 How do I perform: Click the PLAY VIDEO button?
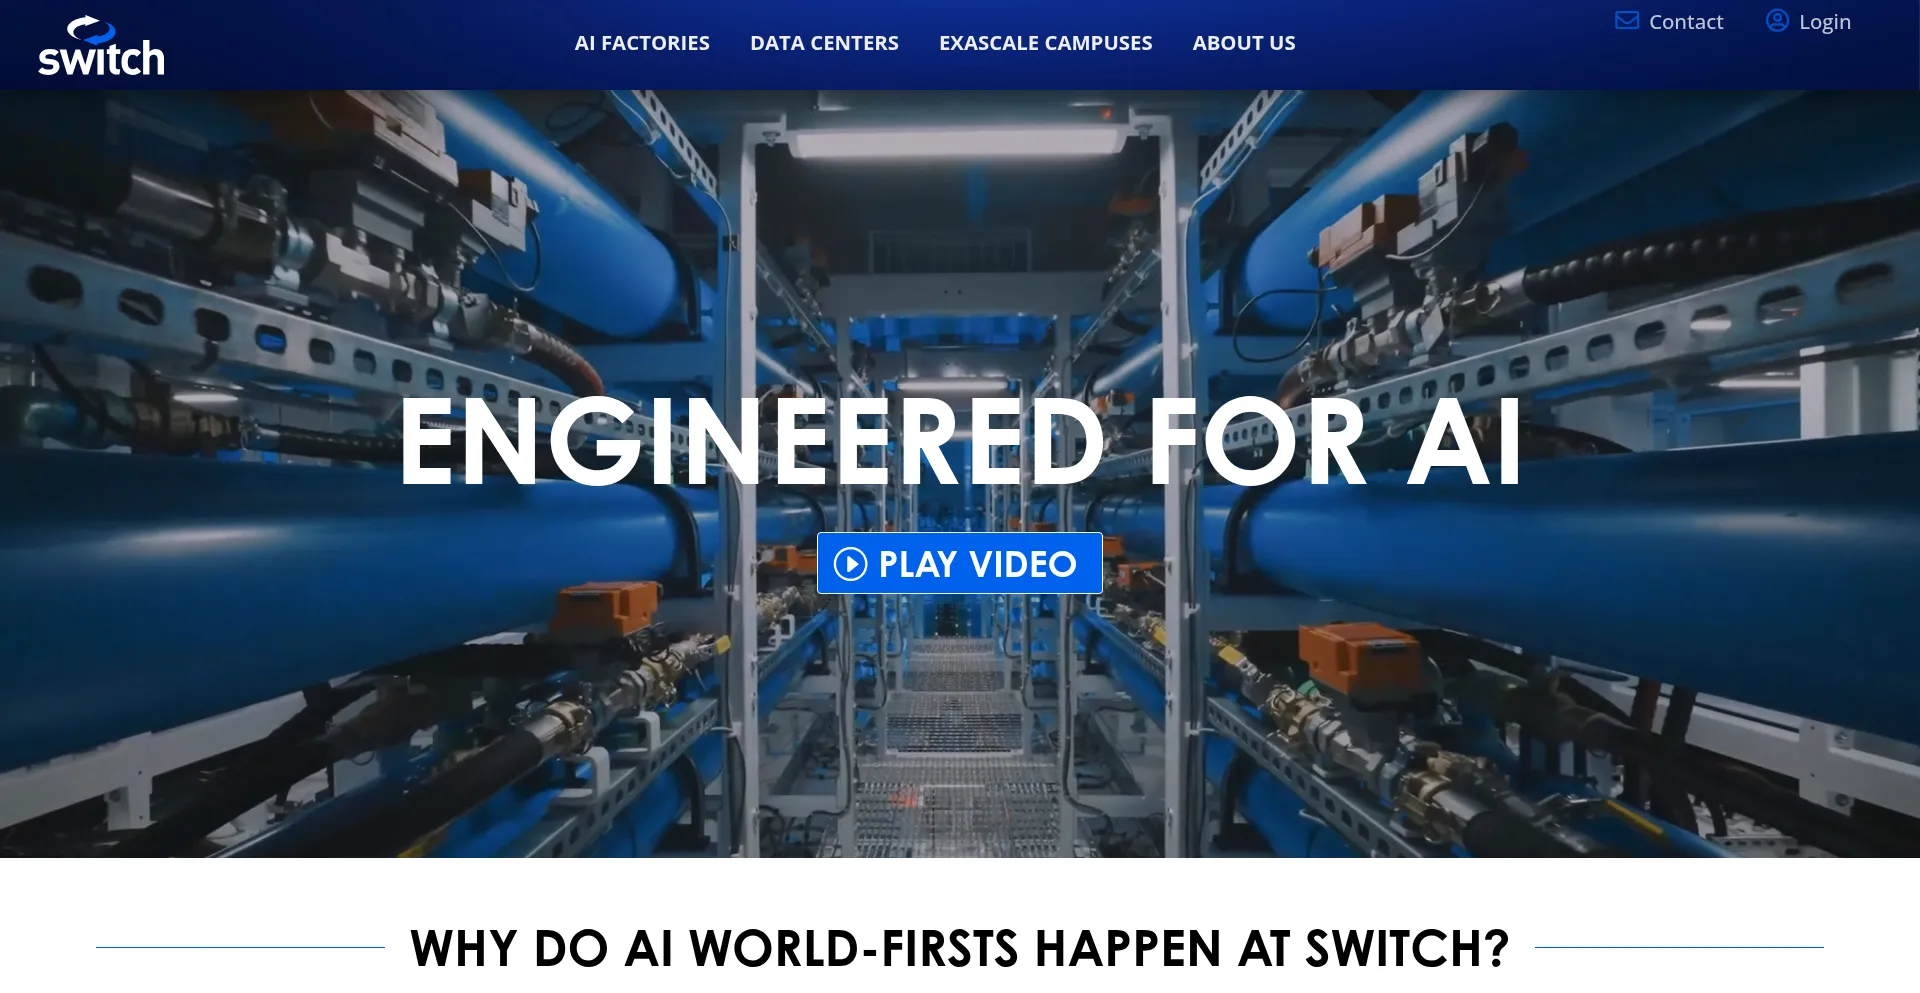(x=959, y=563)
